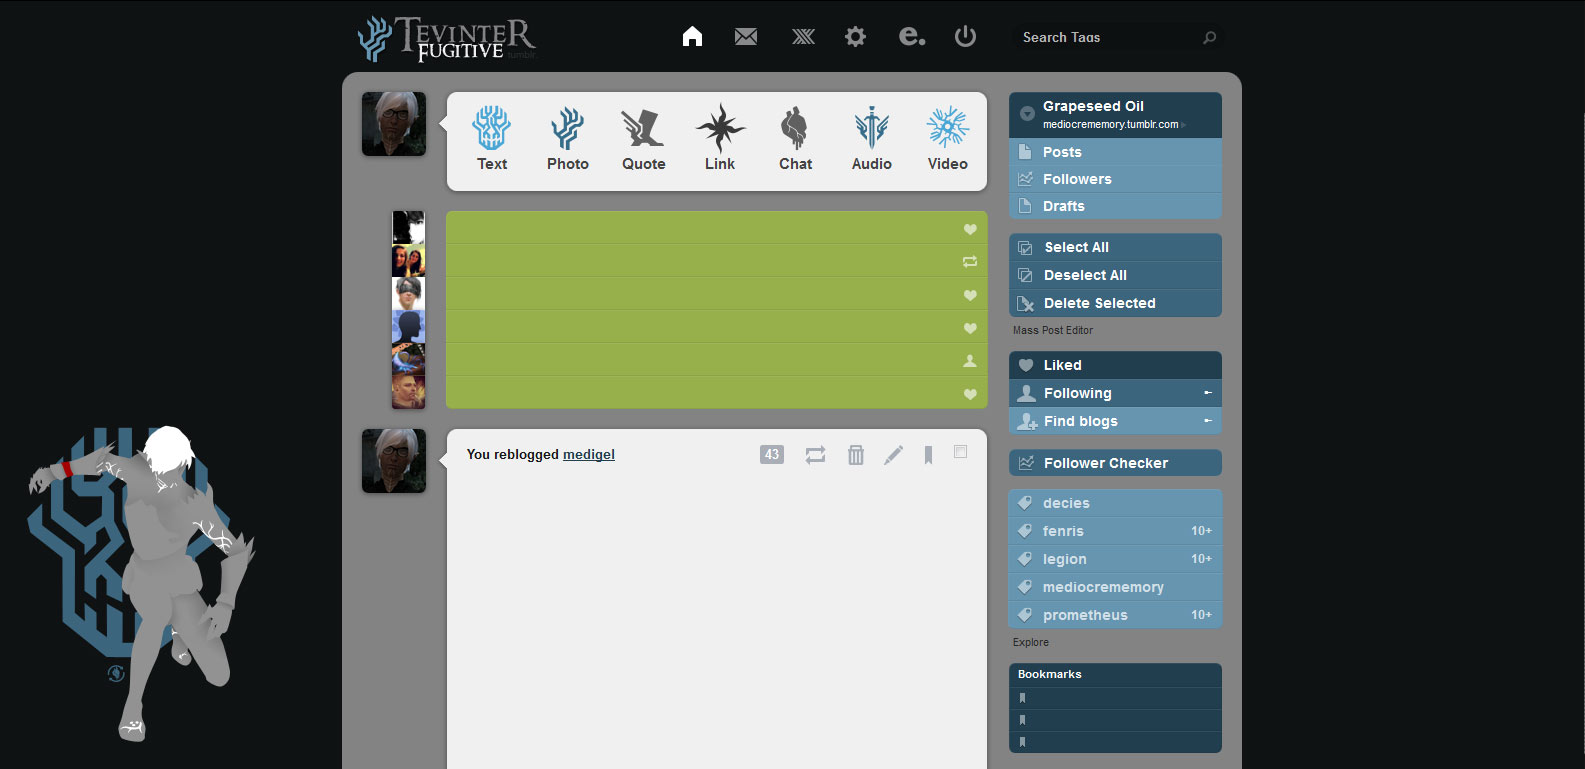Screen dimensions: 1585x769
Task: Bookmark the reblogged post
Action: coord(929,455)
